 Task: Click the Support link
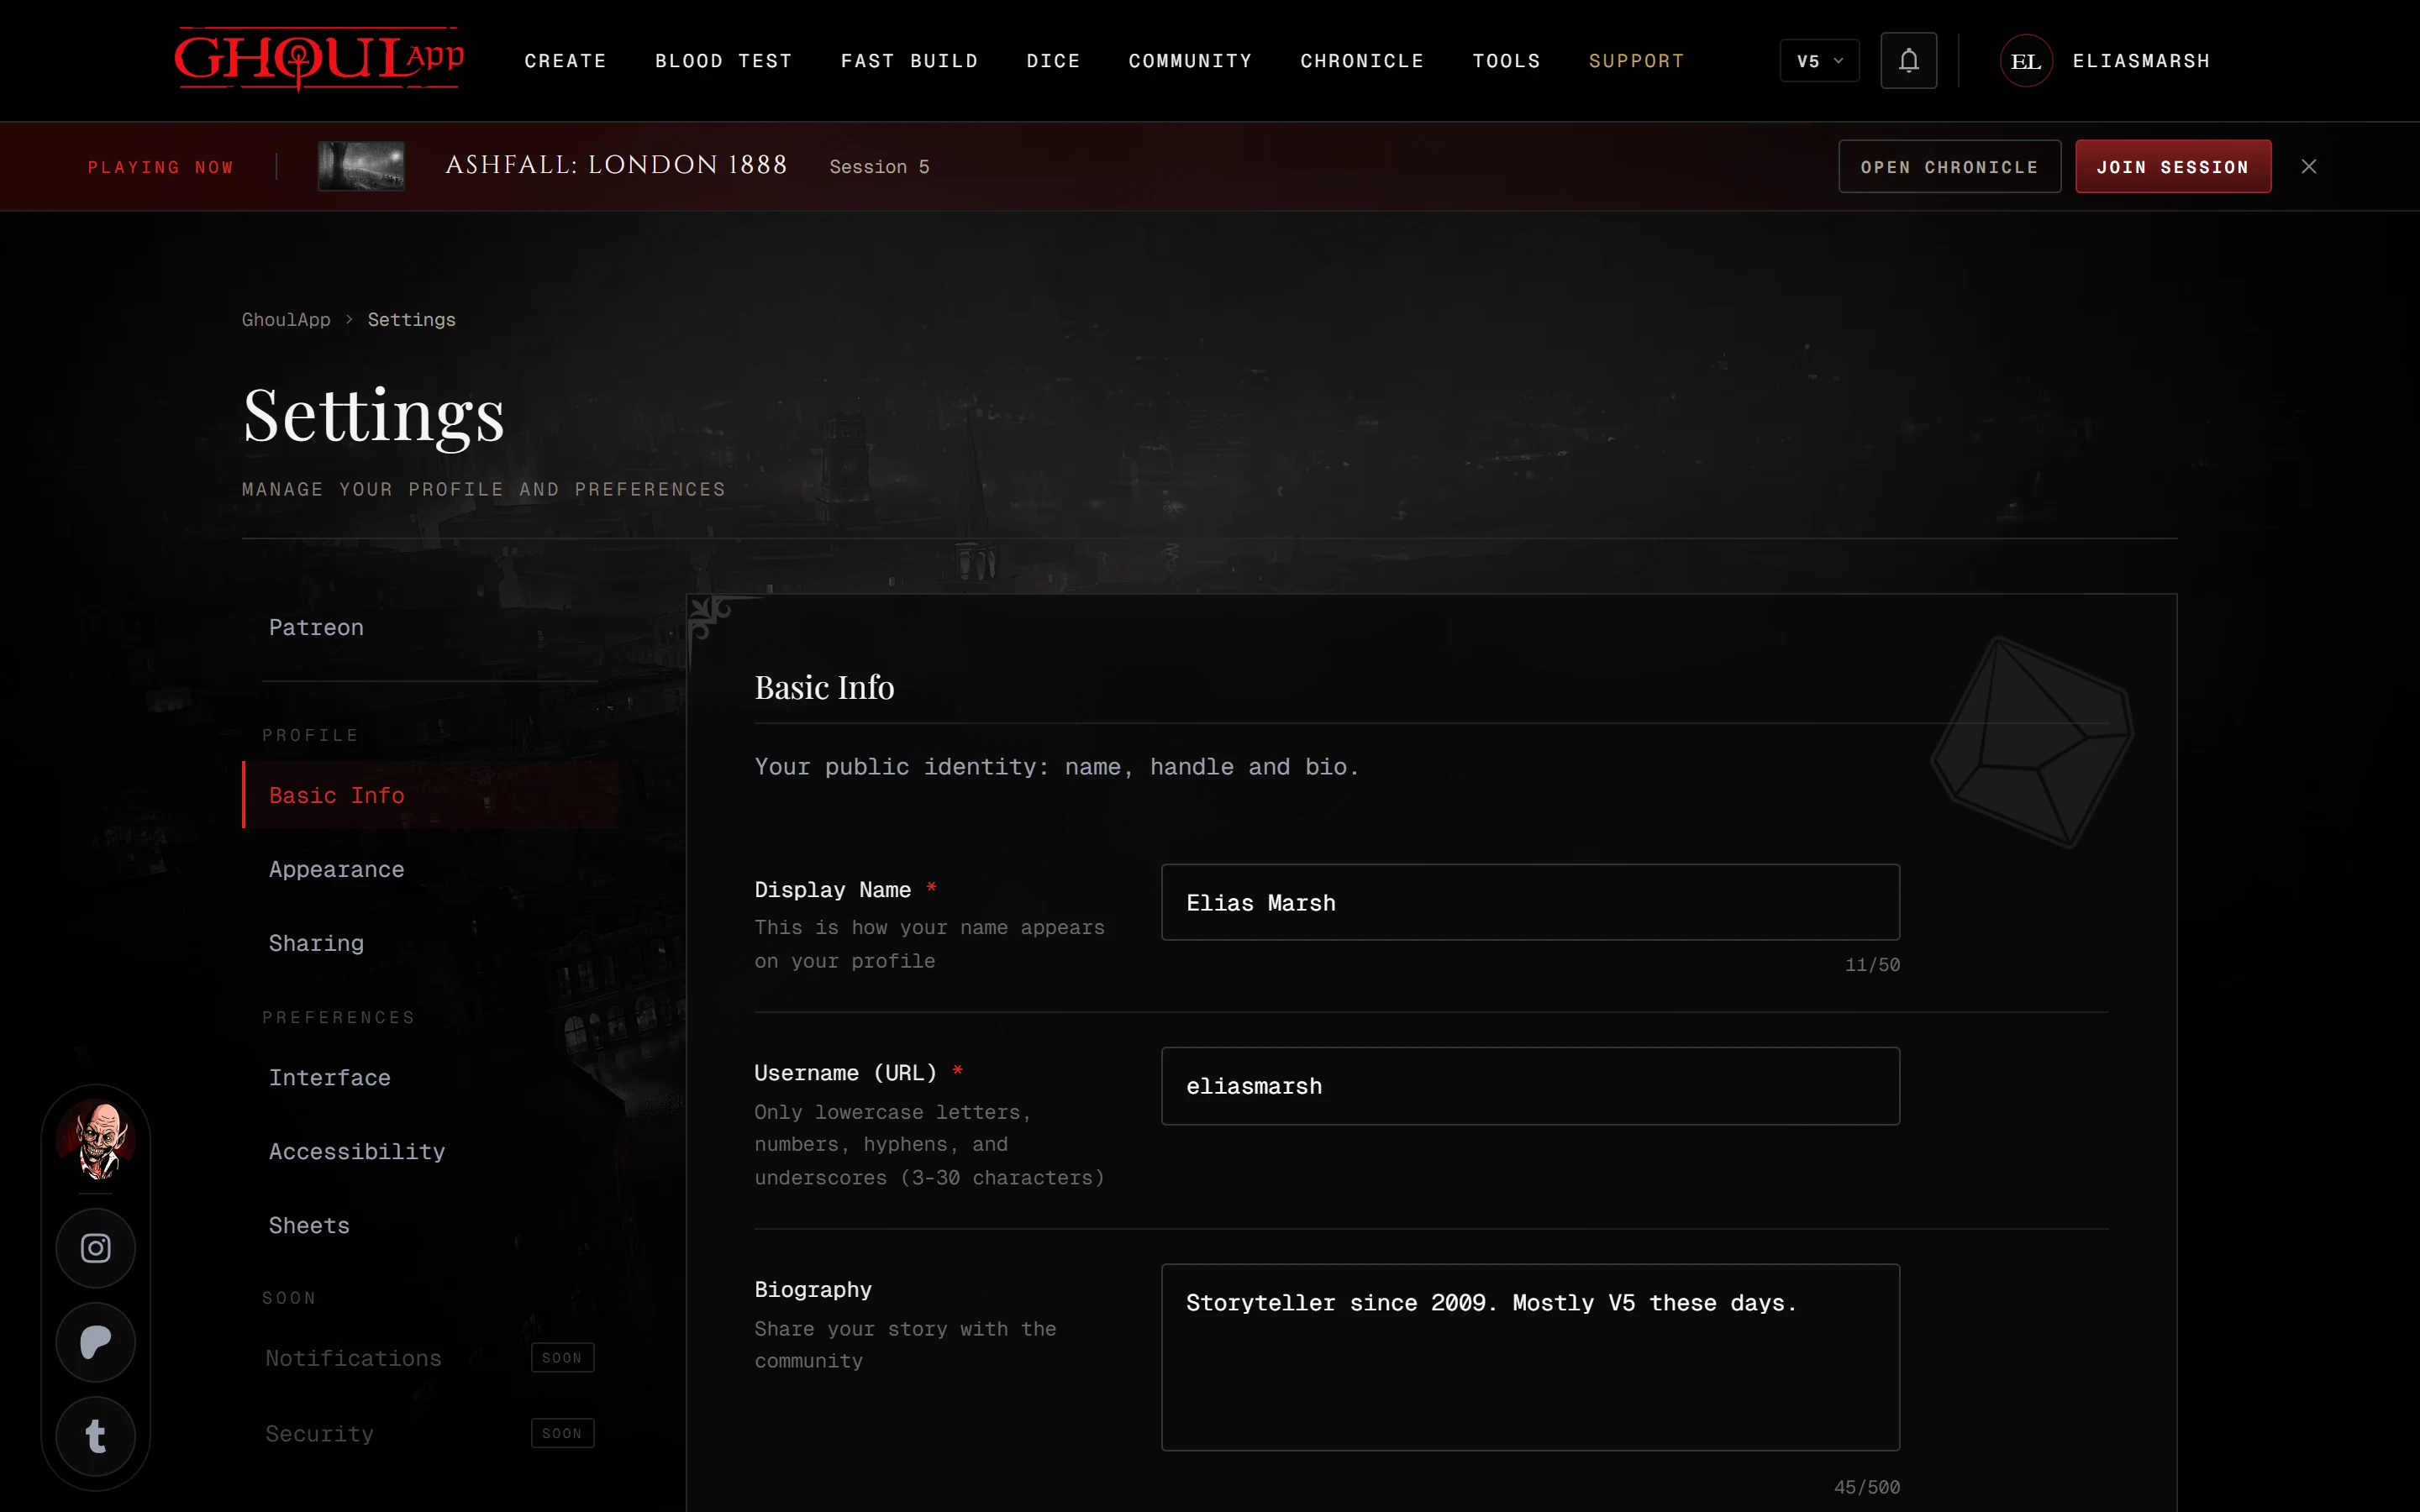point(1636,61)
